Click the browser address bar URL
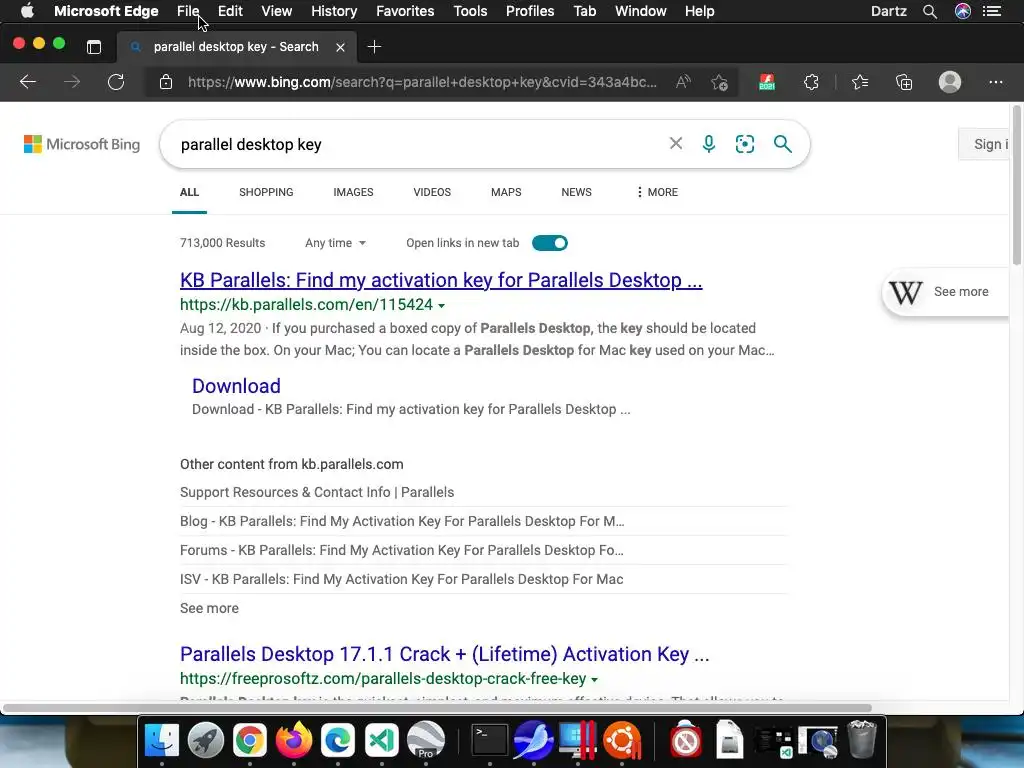 (x=422, y=82)
